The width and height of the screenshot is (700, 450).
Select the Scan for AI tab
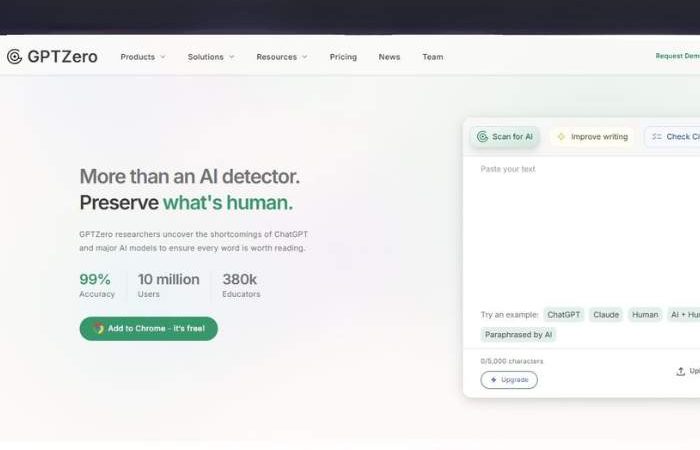[504, 137]
